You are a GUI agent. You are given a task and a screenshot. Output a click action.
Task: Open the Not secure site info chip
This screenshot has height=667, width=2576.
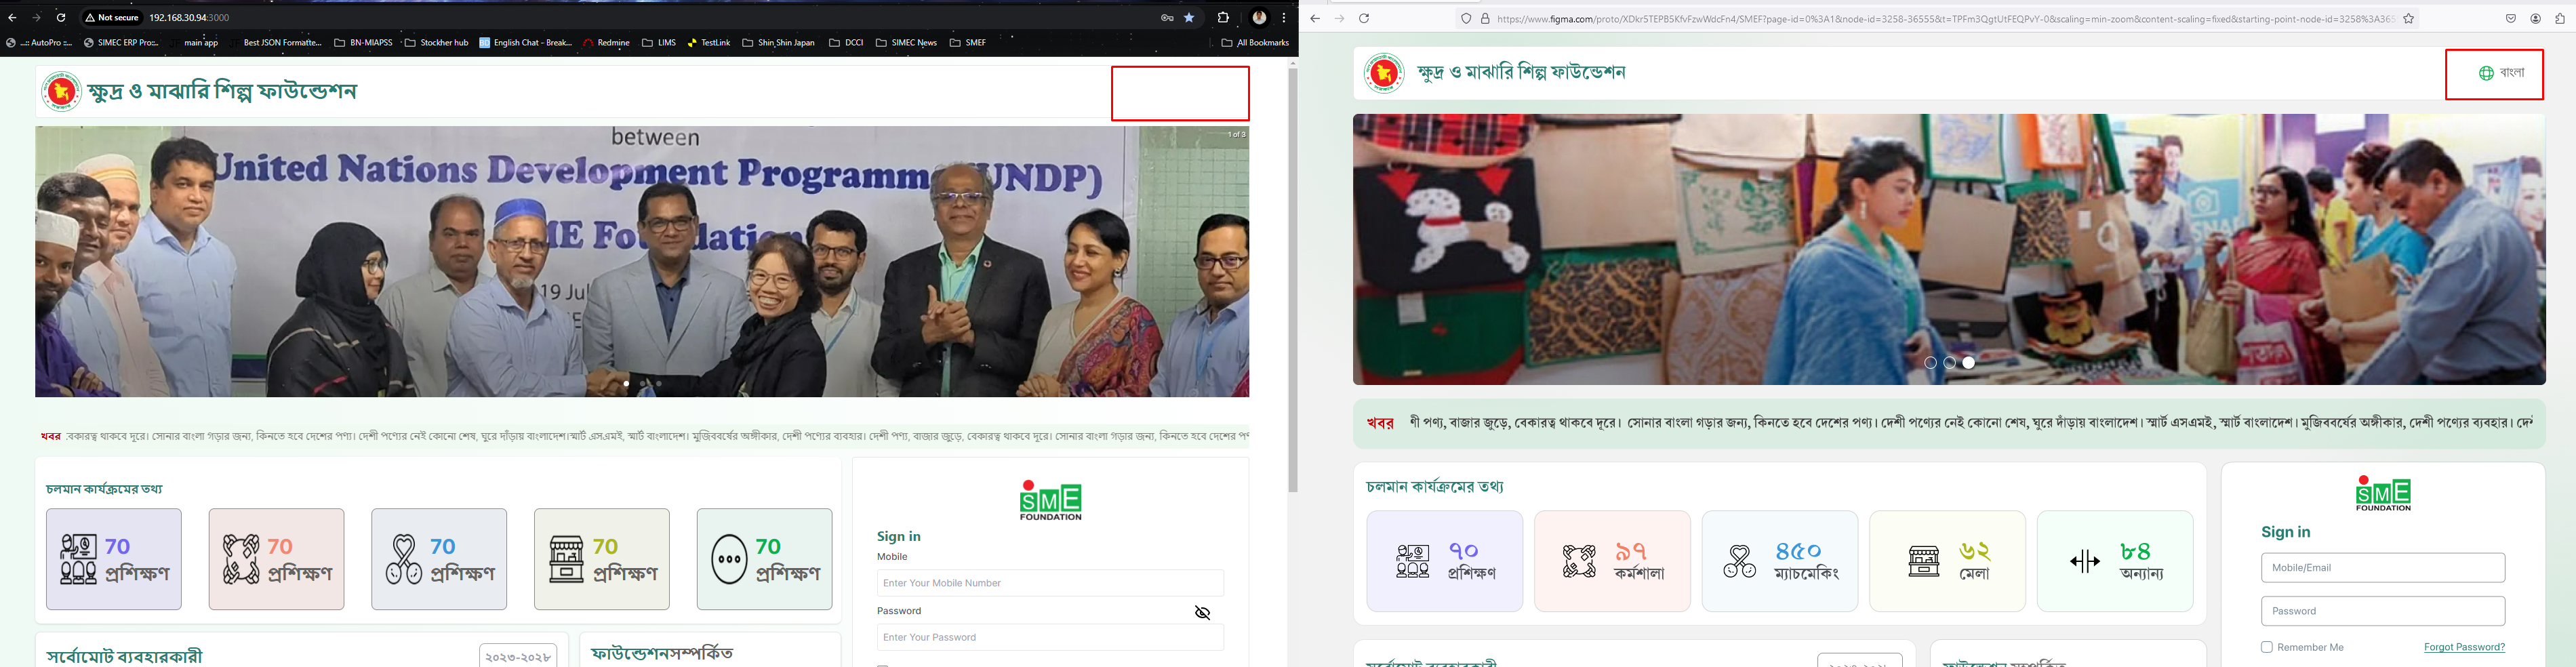click(x=112, y=18)
